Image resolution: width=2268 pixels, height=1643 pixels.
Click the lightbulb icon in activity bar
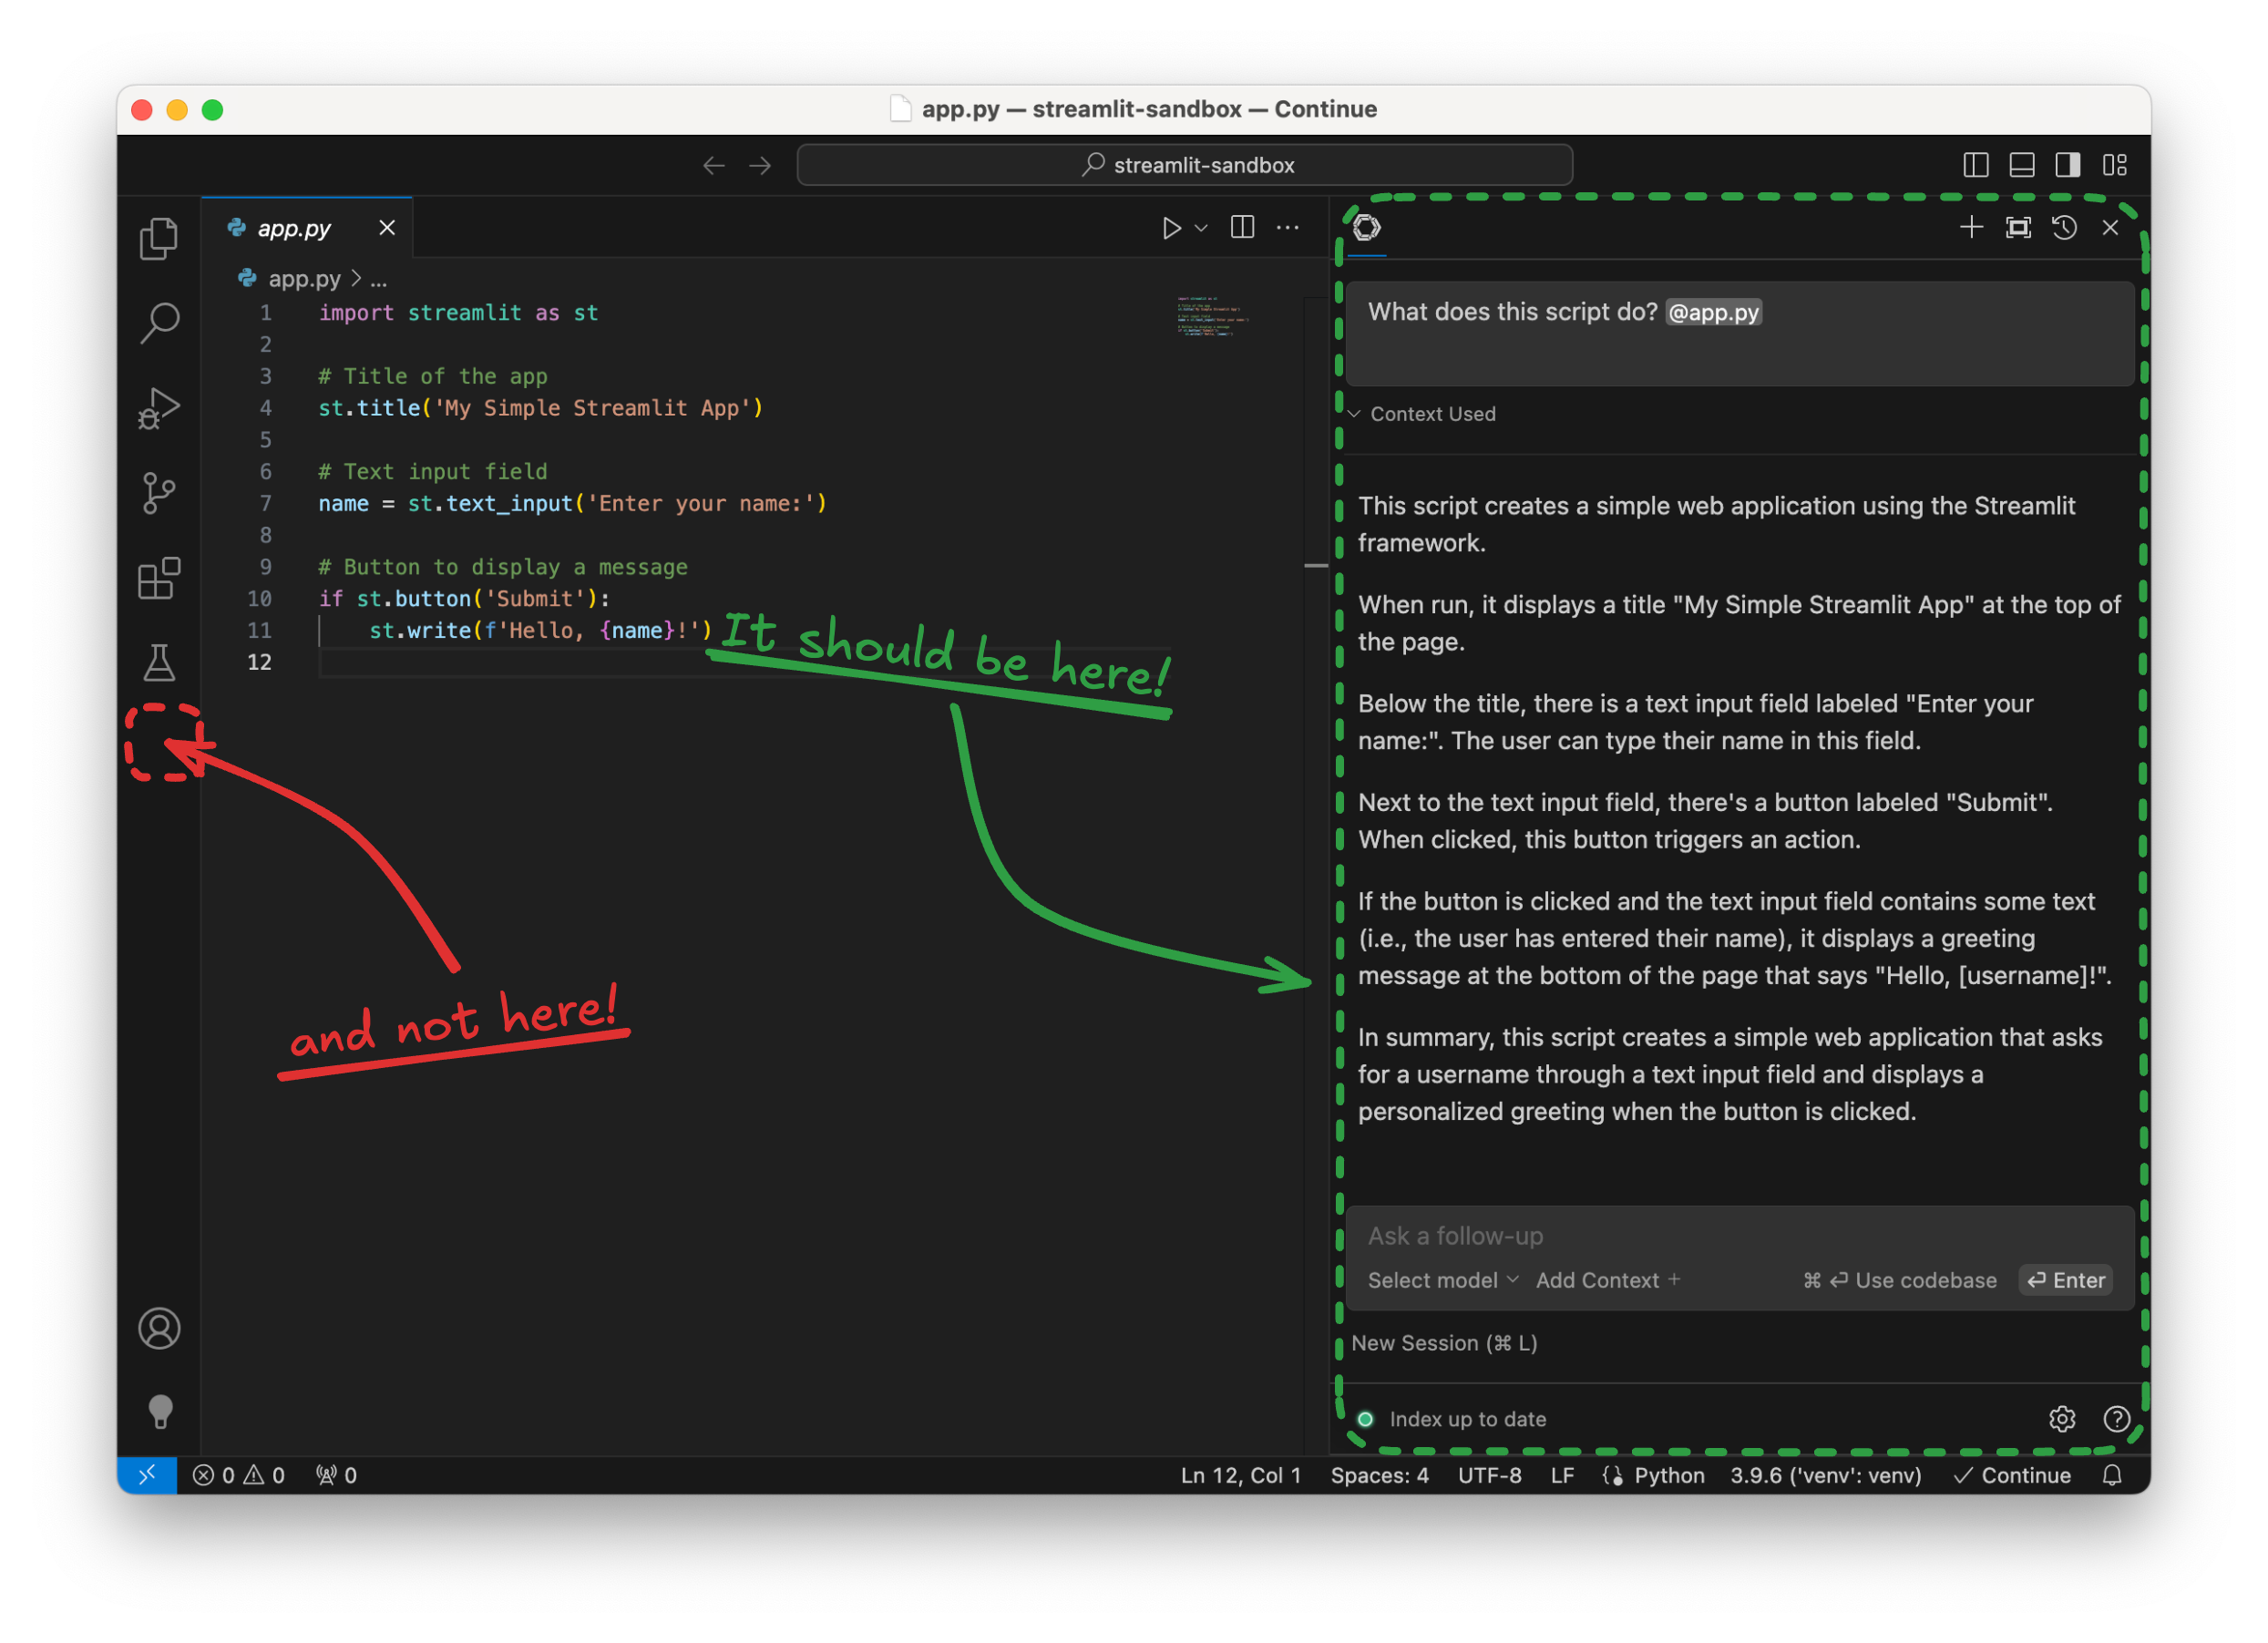coord(160,1411)
